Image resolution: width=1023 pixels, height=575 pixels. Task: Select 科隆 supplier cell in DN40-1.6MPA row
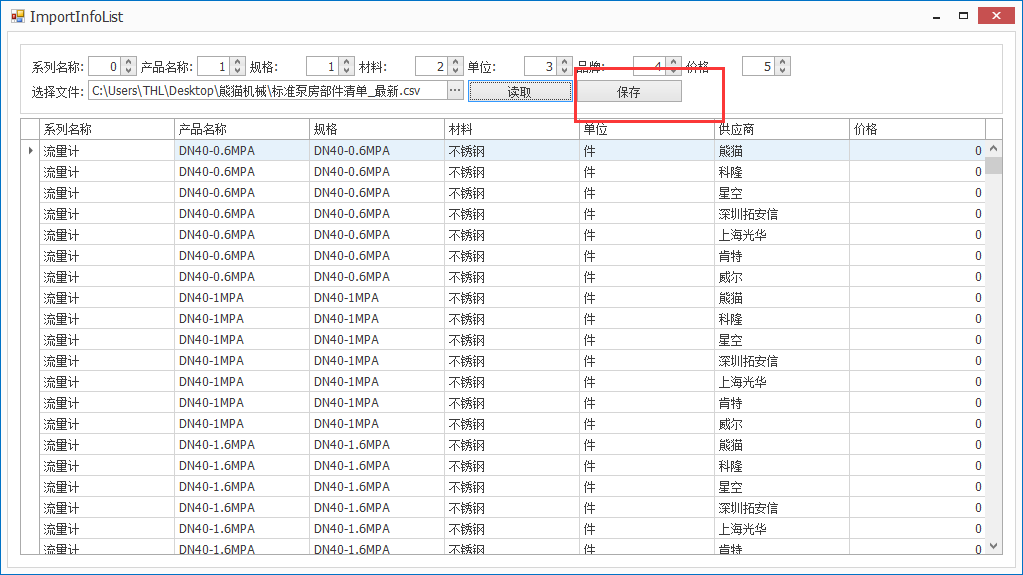782,465
